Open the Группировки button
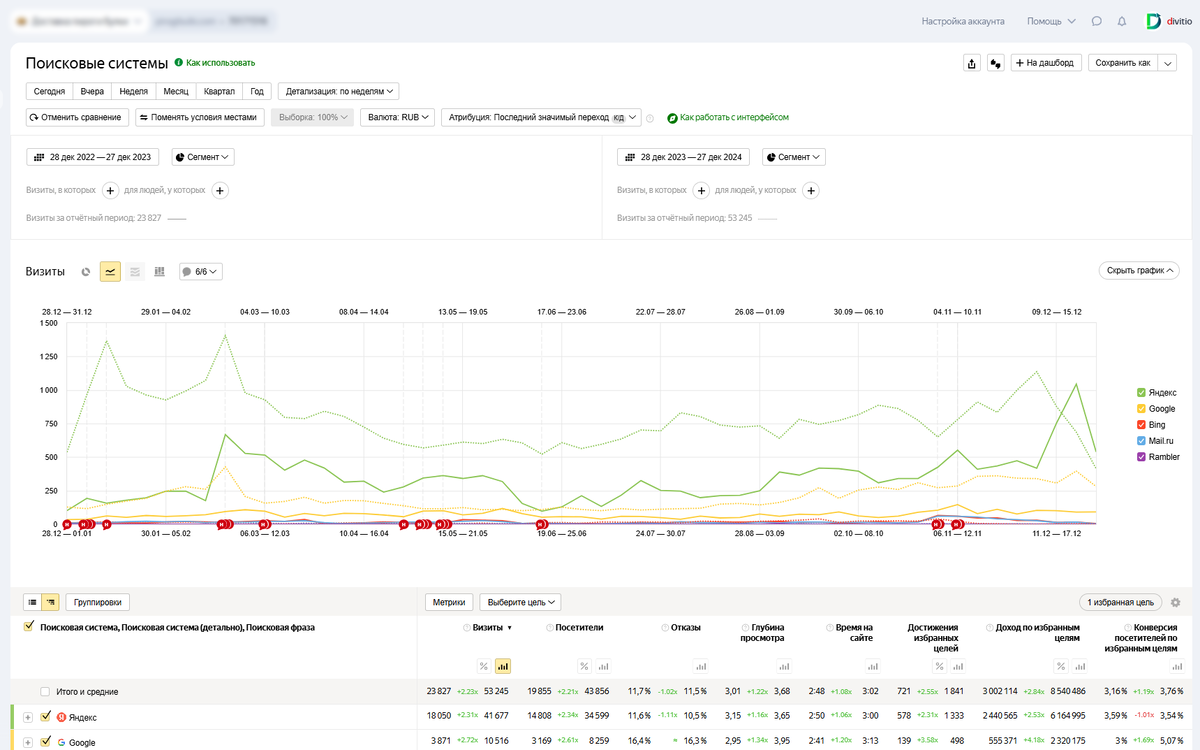This screenshot has width=1200, height=750. click(x=98, y=602)
